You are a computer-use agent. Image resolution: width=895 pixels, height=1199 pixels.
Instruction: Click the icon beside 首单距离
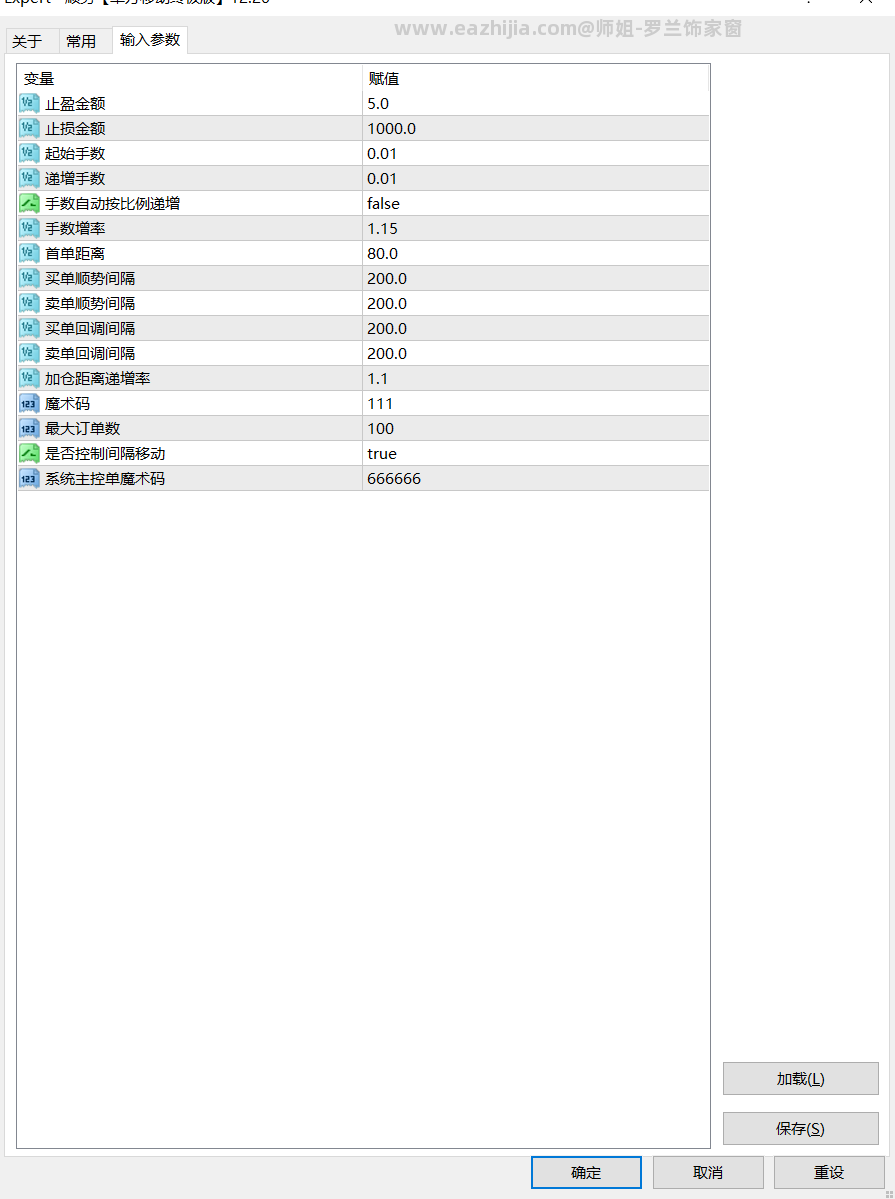pyautogui.click(x=29, y=253)
